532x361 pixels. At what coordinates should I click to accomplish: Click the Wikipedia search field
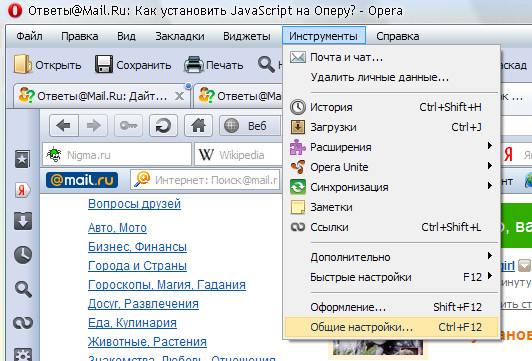click(x=239, y=155)
